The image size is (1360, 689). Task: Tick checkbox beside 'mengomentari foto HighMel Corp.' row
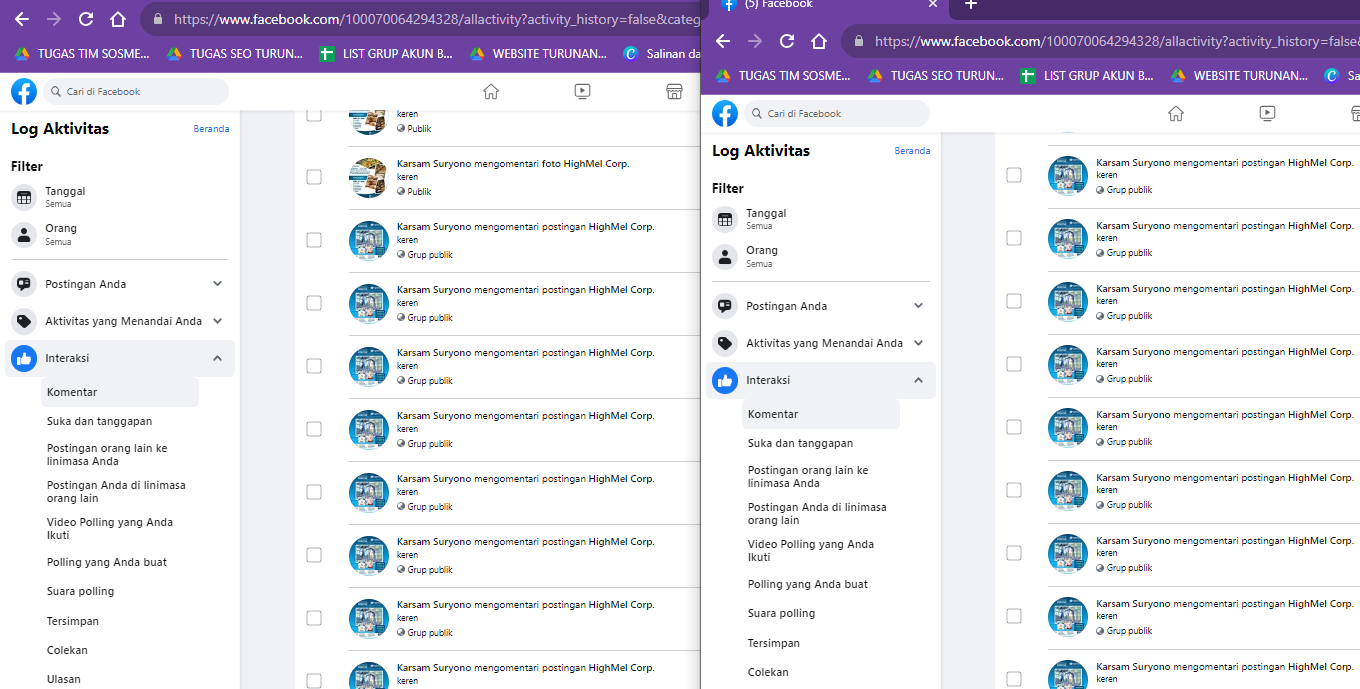pos(314,177)
